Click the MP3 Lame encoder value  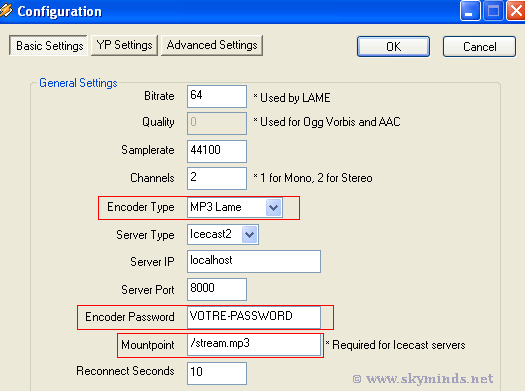pyautogui.click(x=216, y=207)
